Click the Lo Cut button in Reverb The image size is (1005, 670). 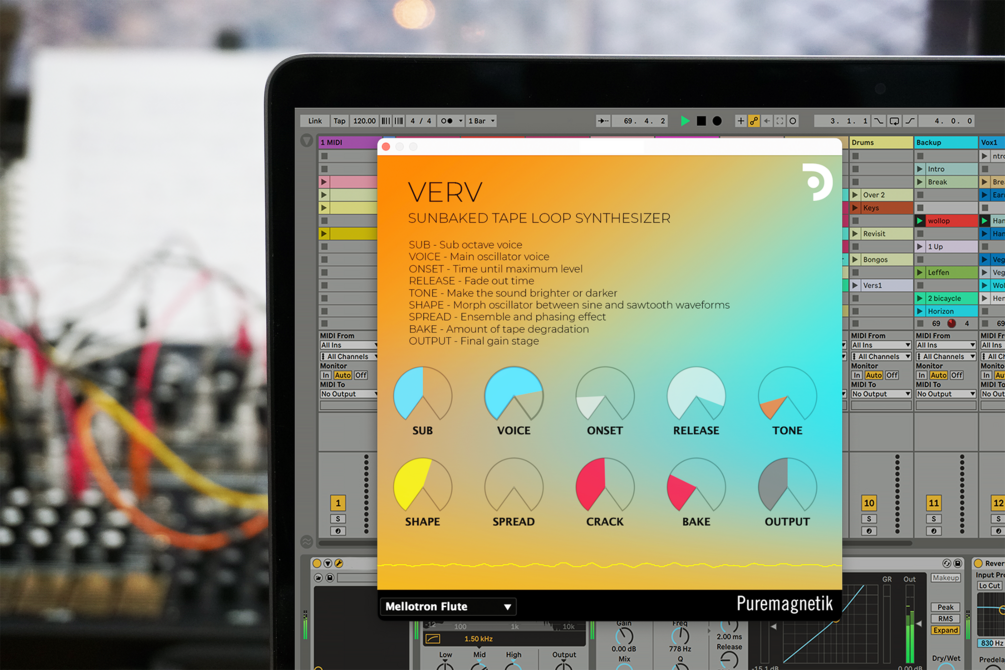tap(990, 586)
